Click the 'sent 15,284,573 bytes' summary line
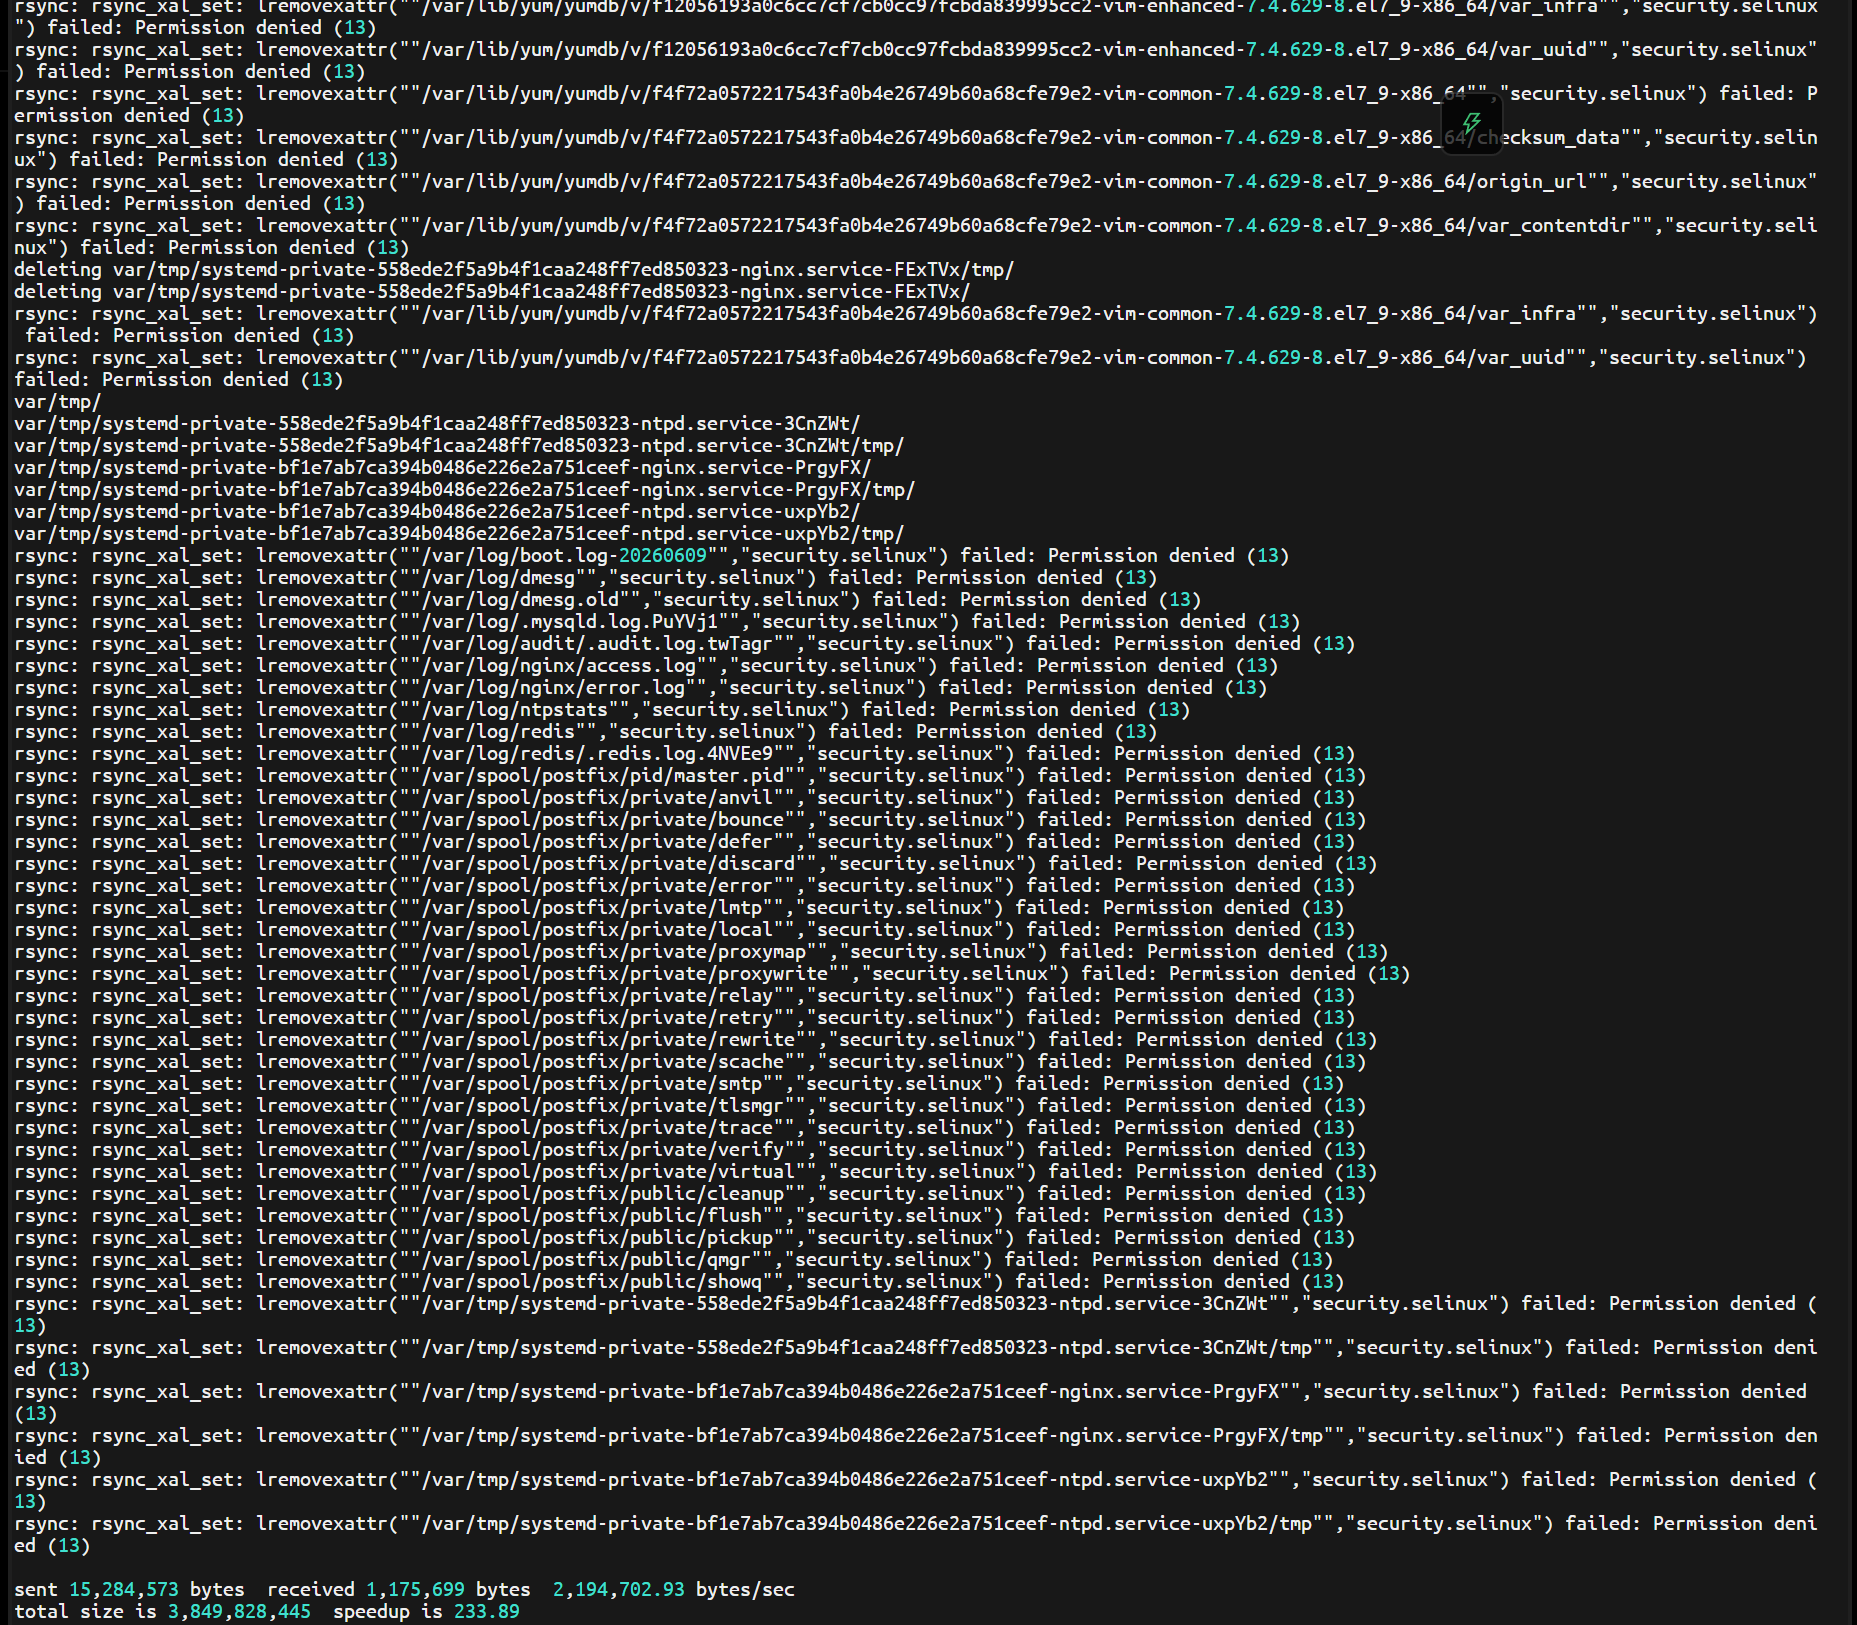This screenshot has height=1625, width=1857. tap(404, 1590)
